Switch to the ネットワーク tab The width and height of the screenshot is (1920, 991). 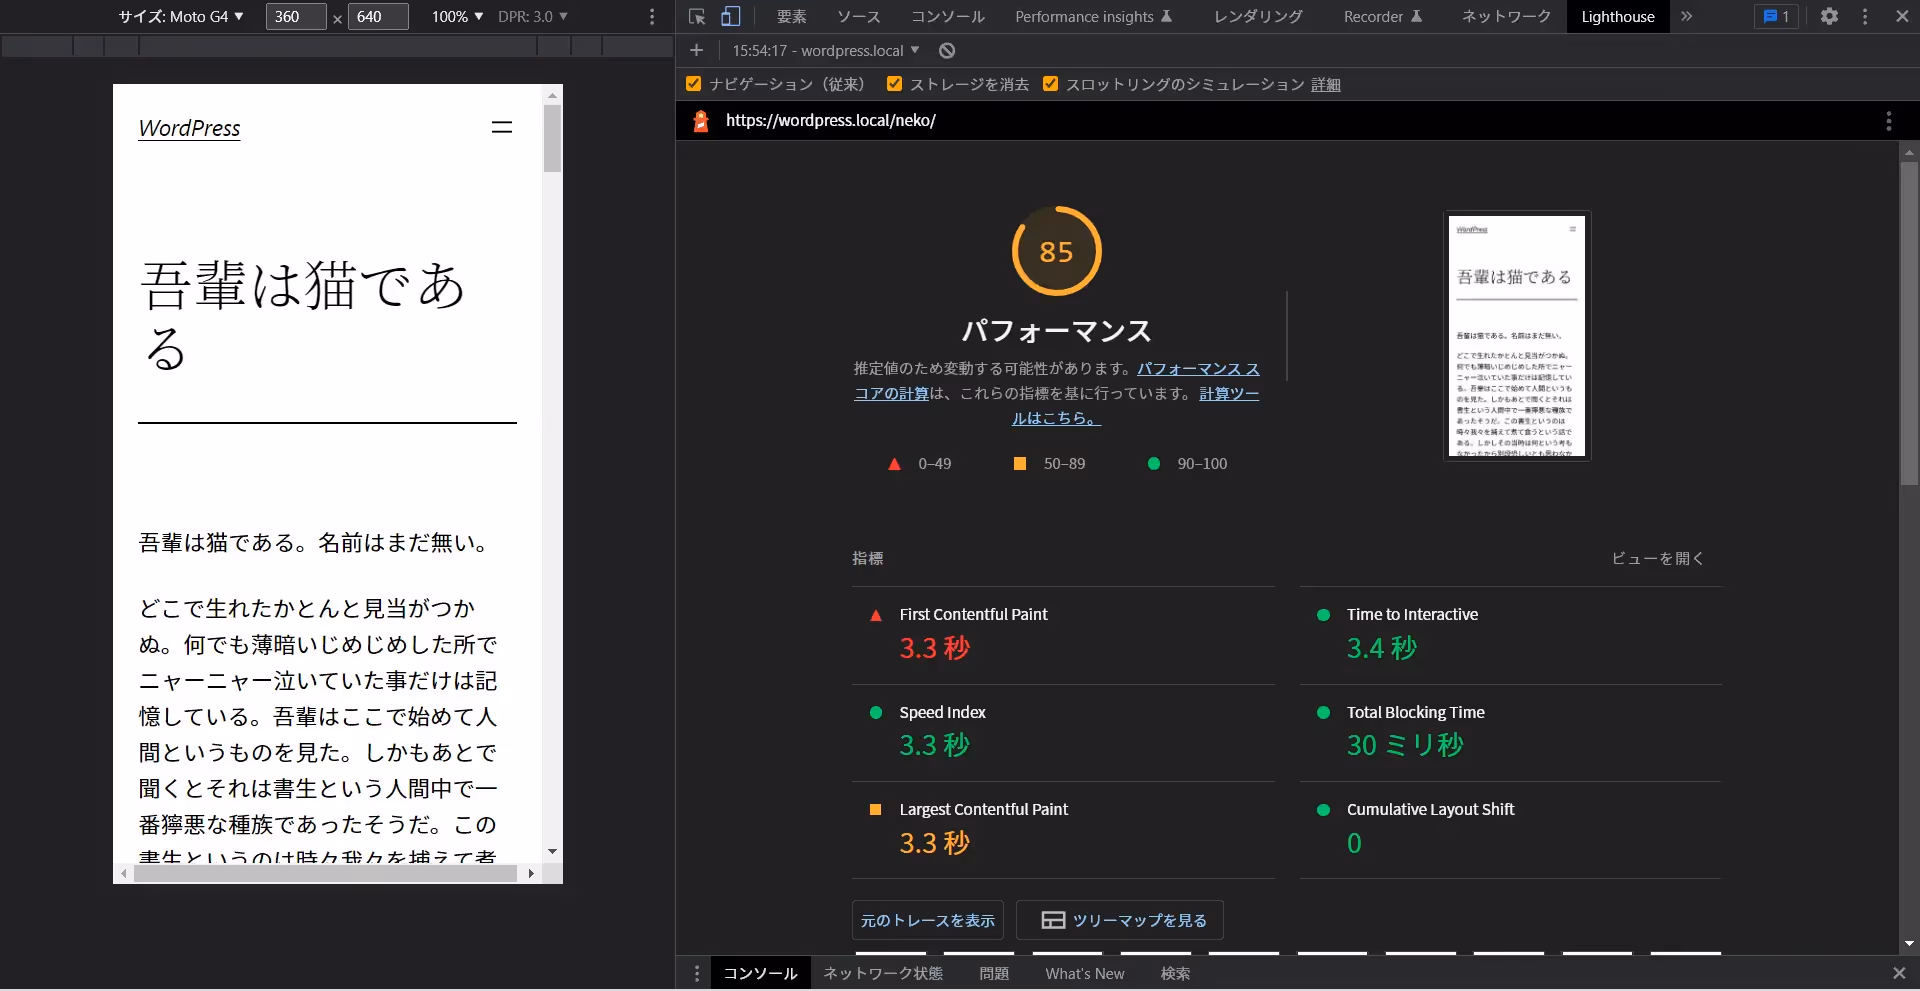(x=1506, y=17)
